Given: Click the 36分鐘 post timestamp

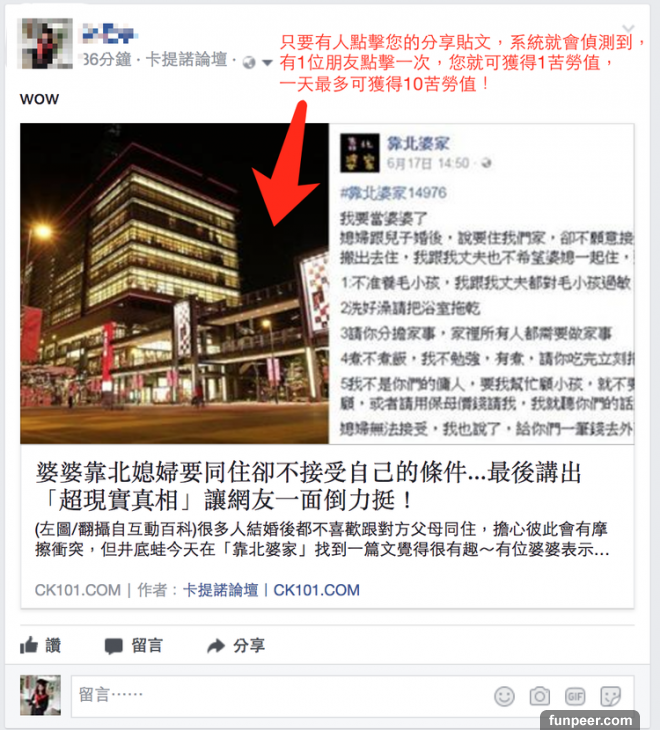Looking at the screenshot, I should point(107,60).
